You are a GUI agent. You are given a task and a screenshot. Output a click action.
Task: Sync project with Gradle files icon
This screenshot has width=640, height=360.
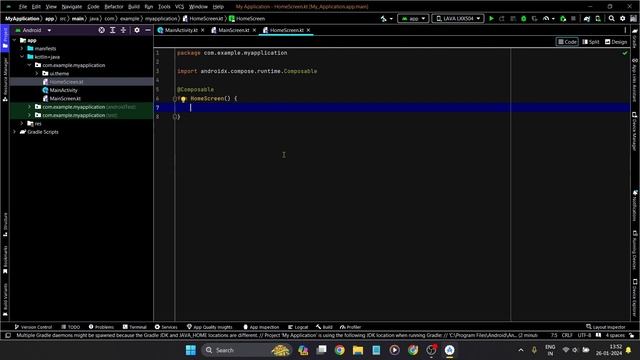tap(587, 19)
